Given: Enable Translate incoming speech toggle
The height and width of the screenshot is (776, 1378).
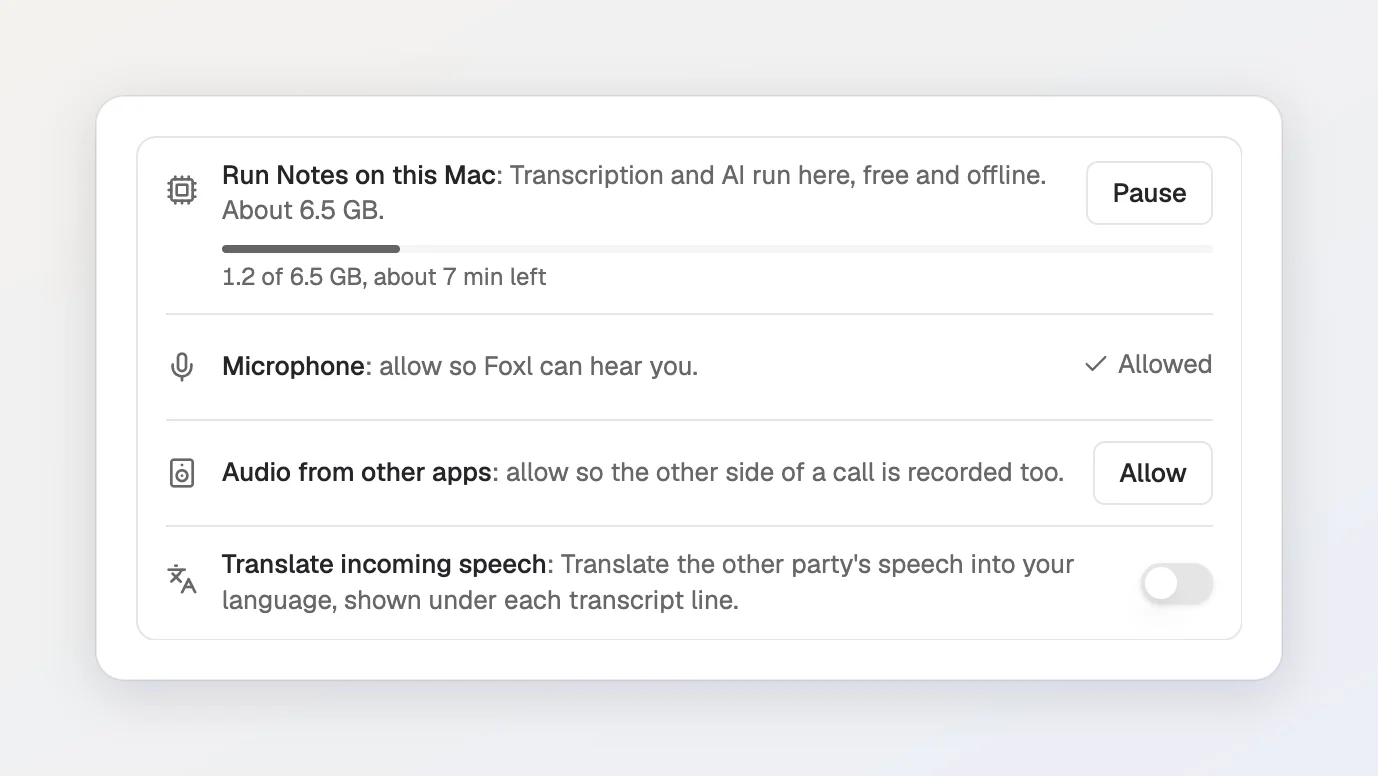Looking at the screenshot, I should [x=1177, y=584].
